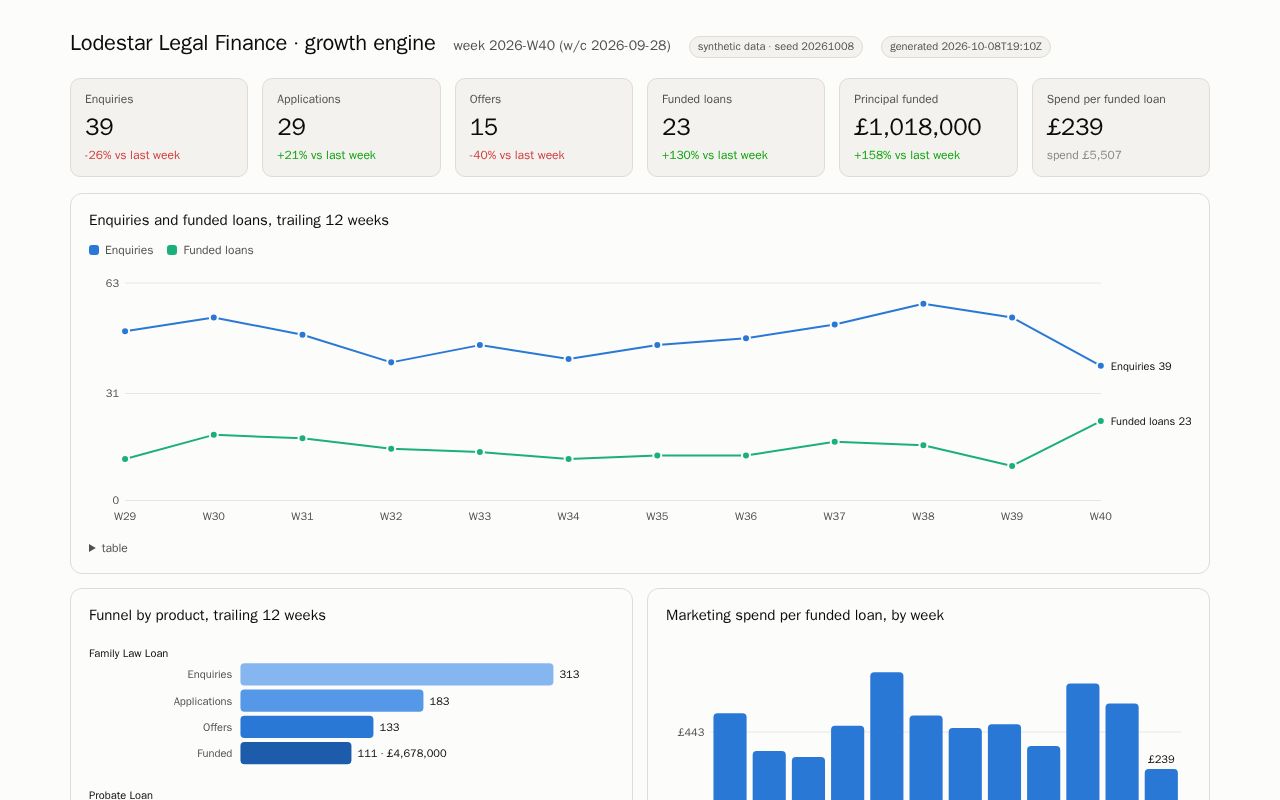Click the "Marketing spend per funded loan, by week" heading
Viewport: 1280px width, 800px height.
tap(805, 615)
